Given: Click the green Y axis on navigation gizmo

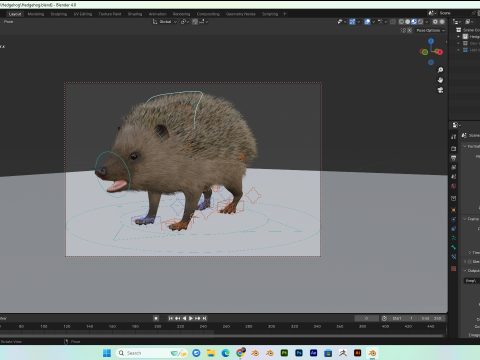Looking at the screenshot, I should [424, 52].
